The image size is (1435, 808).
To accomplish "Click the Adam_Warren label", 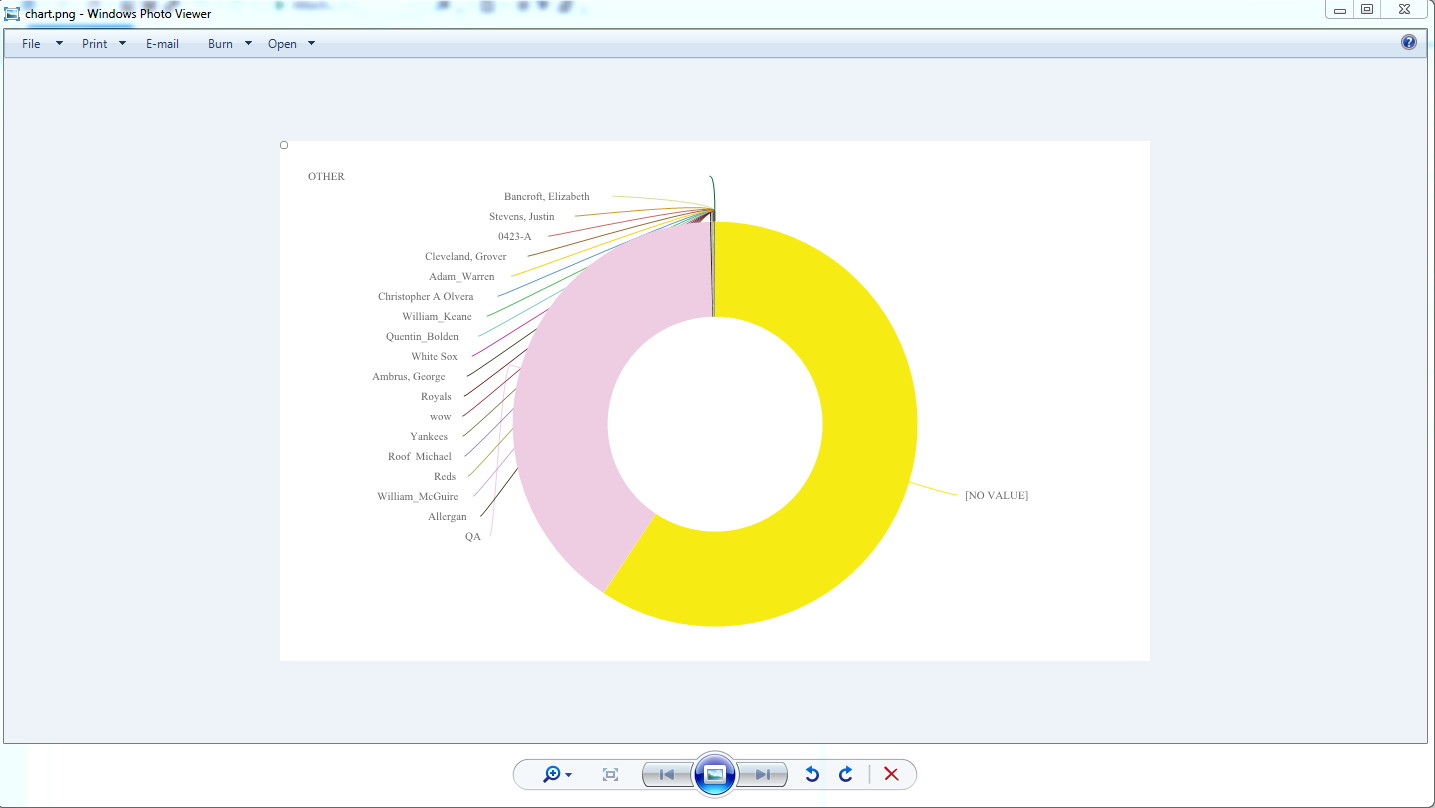I will pyautogui.click(x=462, y=276).
